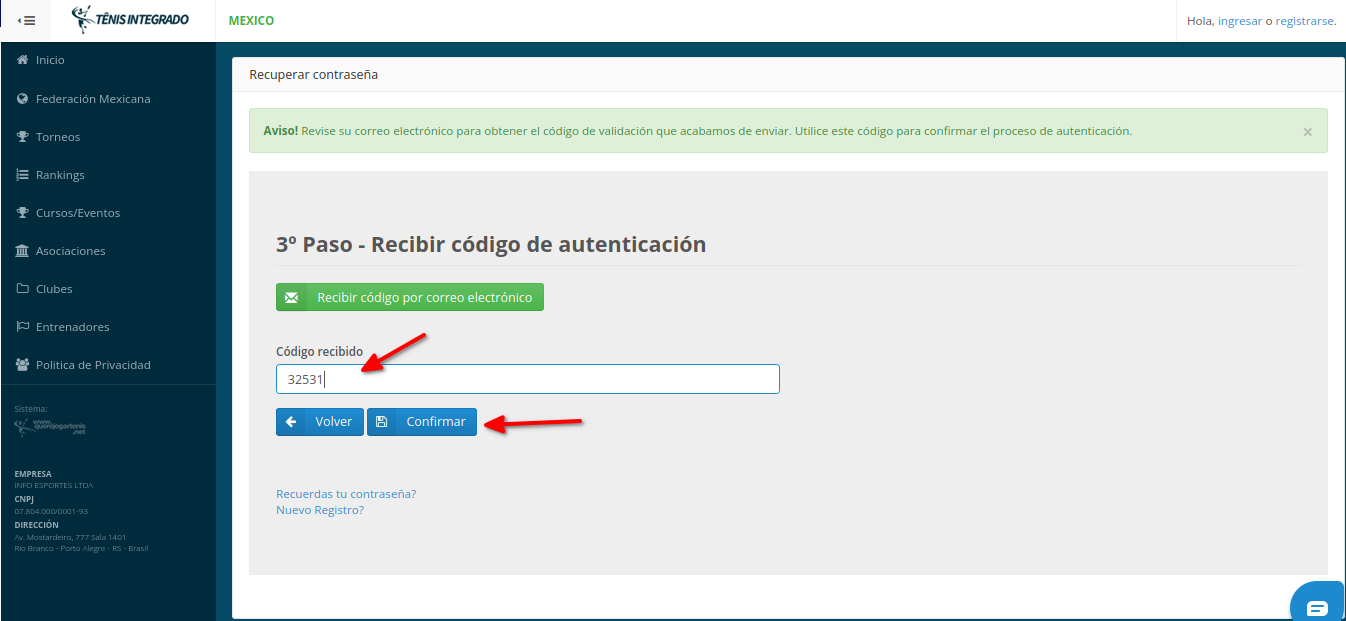Click the Tênis Integrado logo
Image resolution: width=1346 pixels, height=621 pixels.
[x=130, y=20]
